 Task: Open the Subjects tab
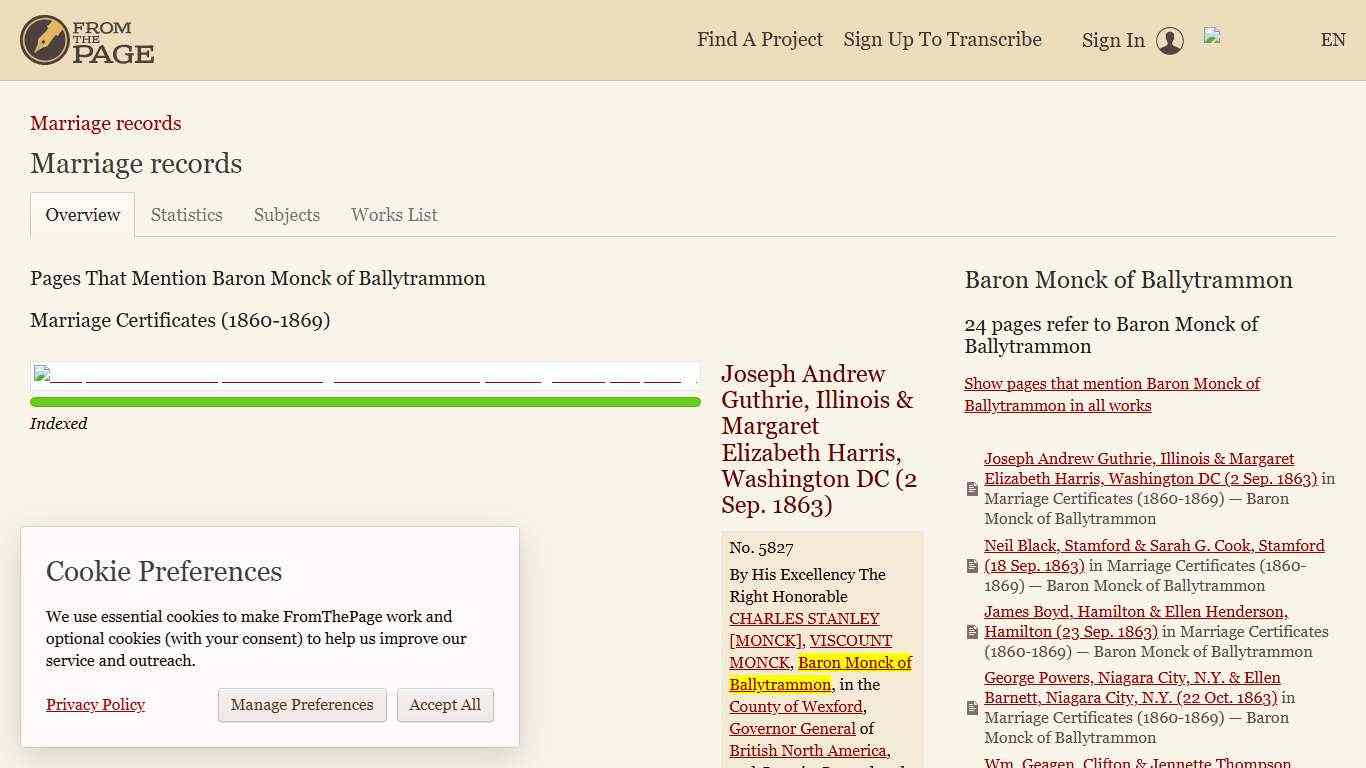click(x=286, y=215)
